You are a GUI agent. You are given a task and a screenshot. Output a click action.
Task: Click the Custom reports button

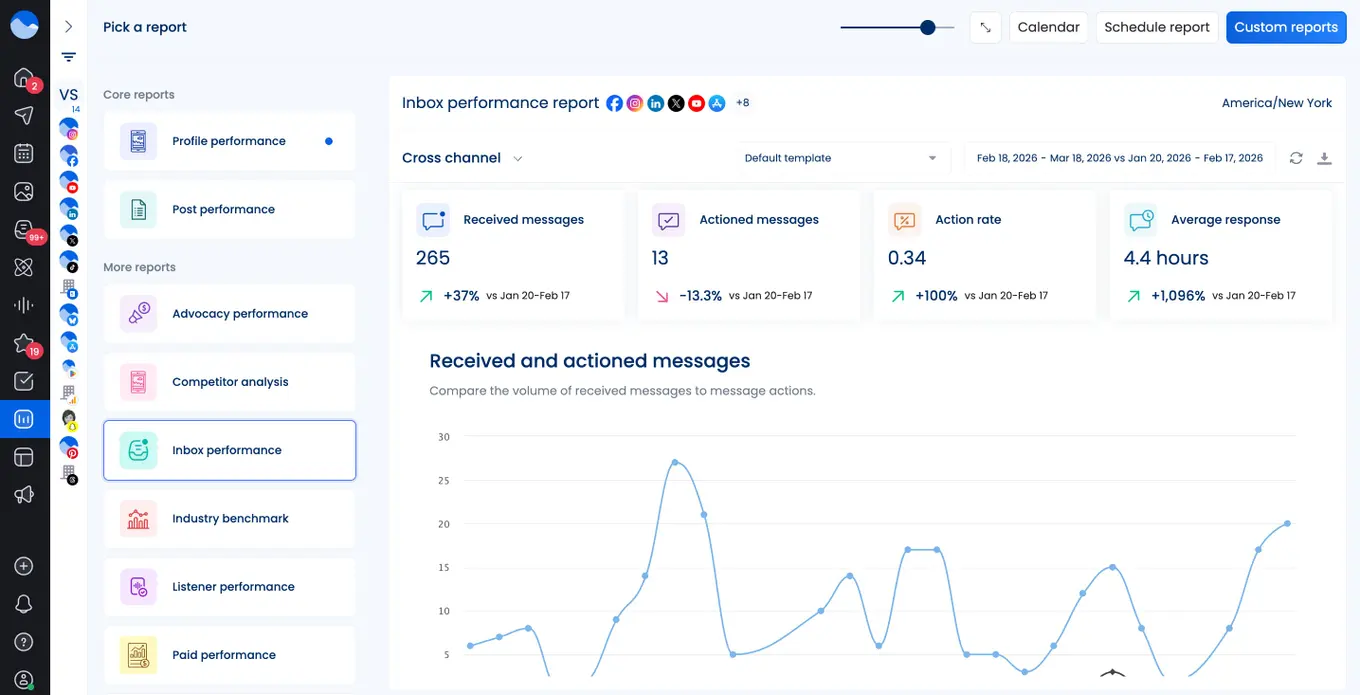pyautogui.click(x=1286, y=27)
